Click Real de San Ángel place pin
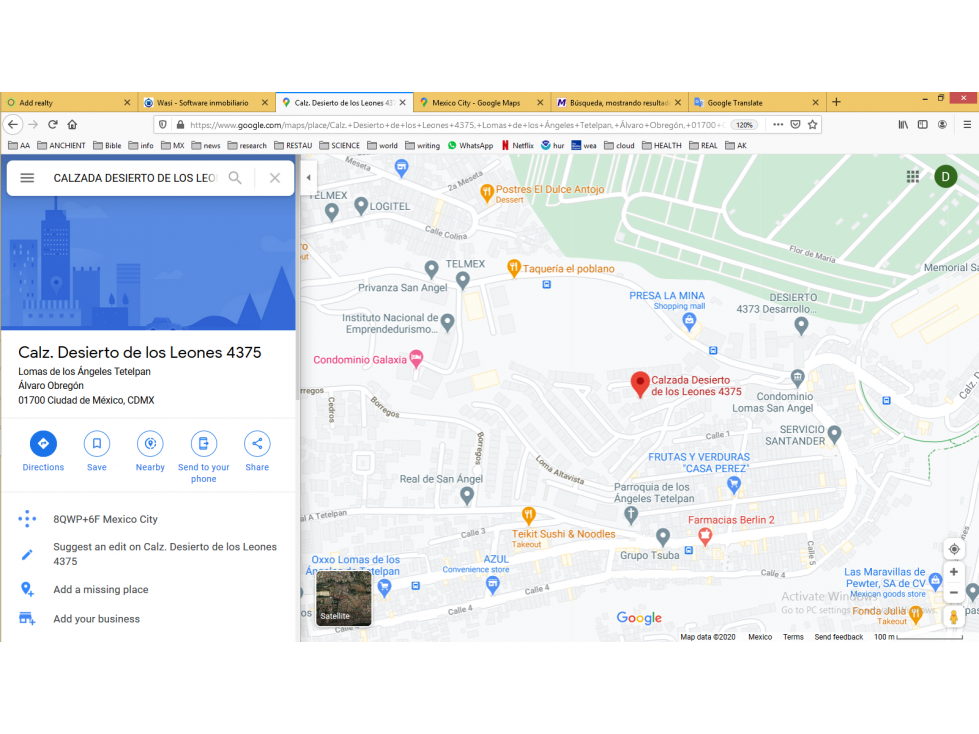Image resolution: width=979 pixels, height=734 pixels. [466, 496]
